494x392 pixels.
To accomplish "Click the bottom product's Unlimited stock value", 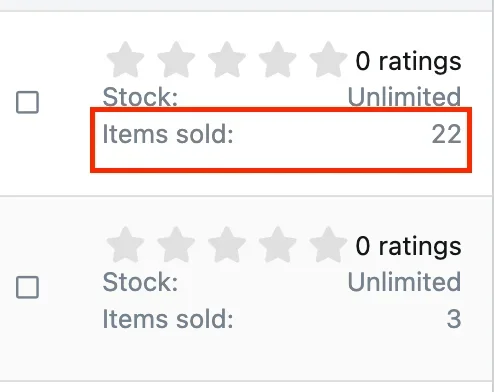I will [404, 282].
